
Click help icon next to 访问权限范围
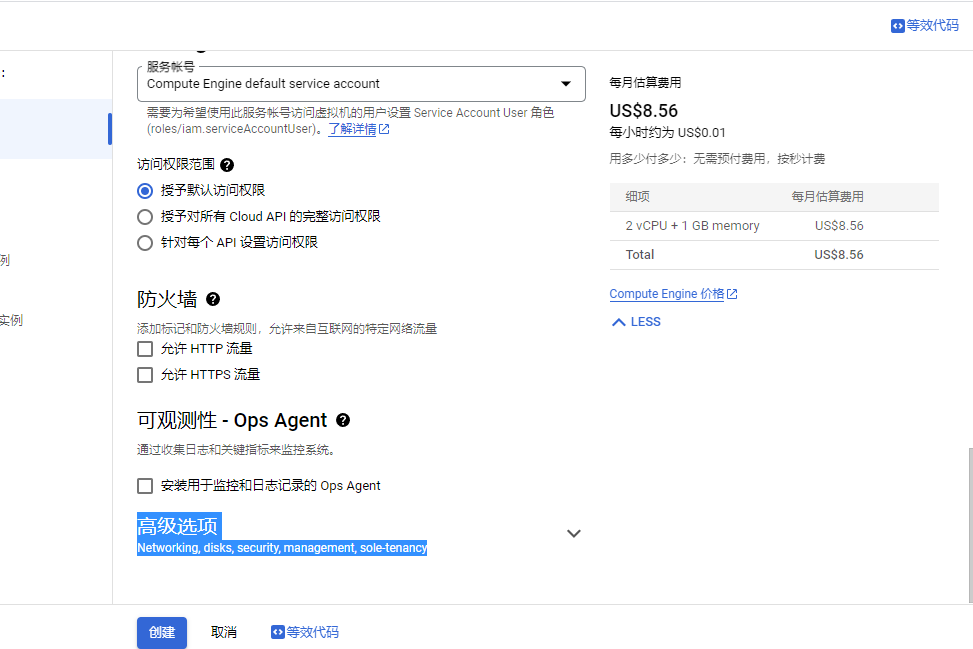[x=227, y=165]
